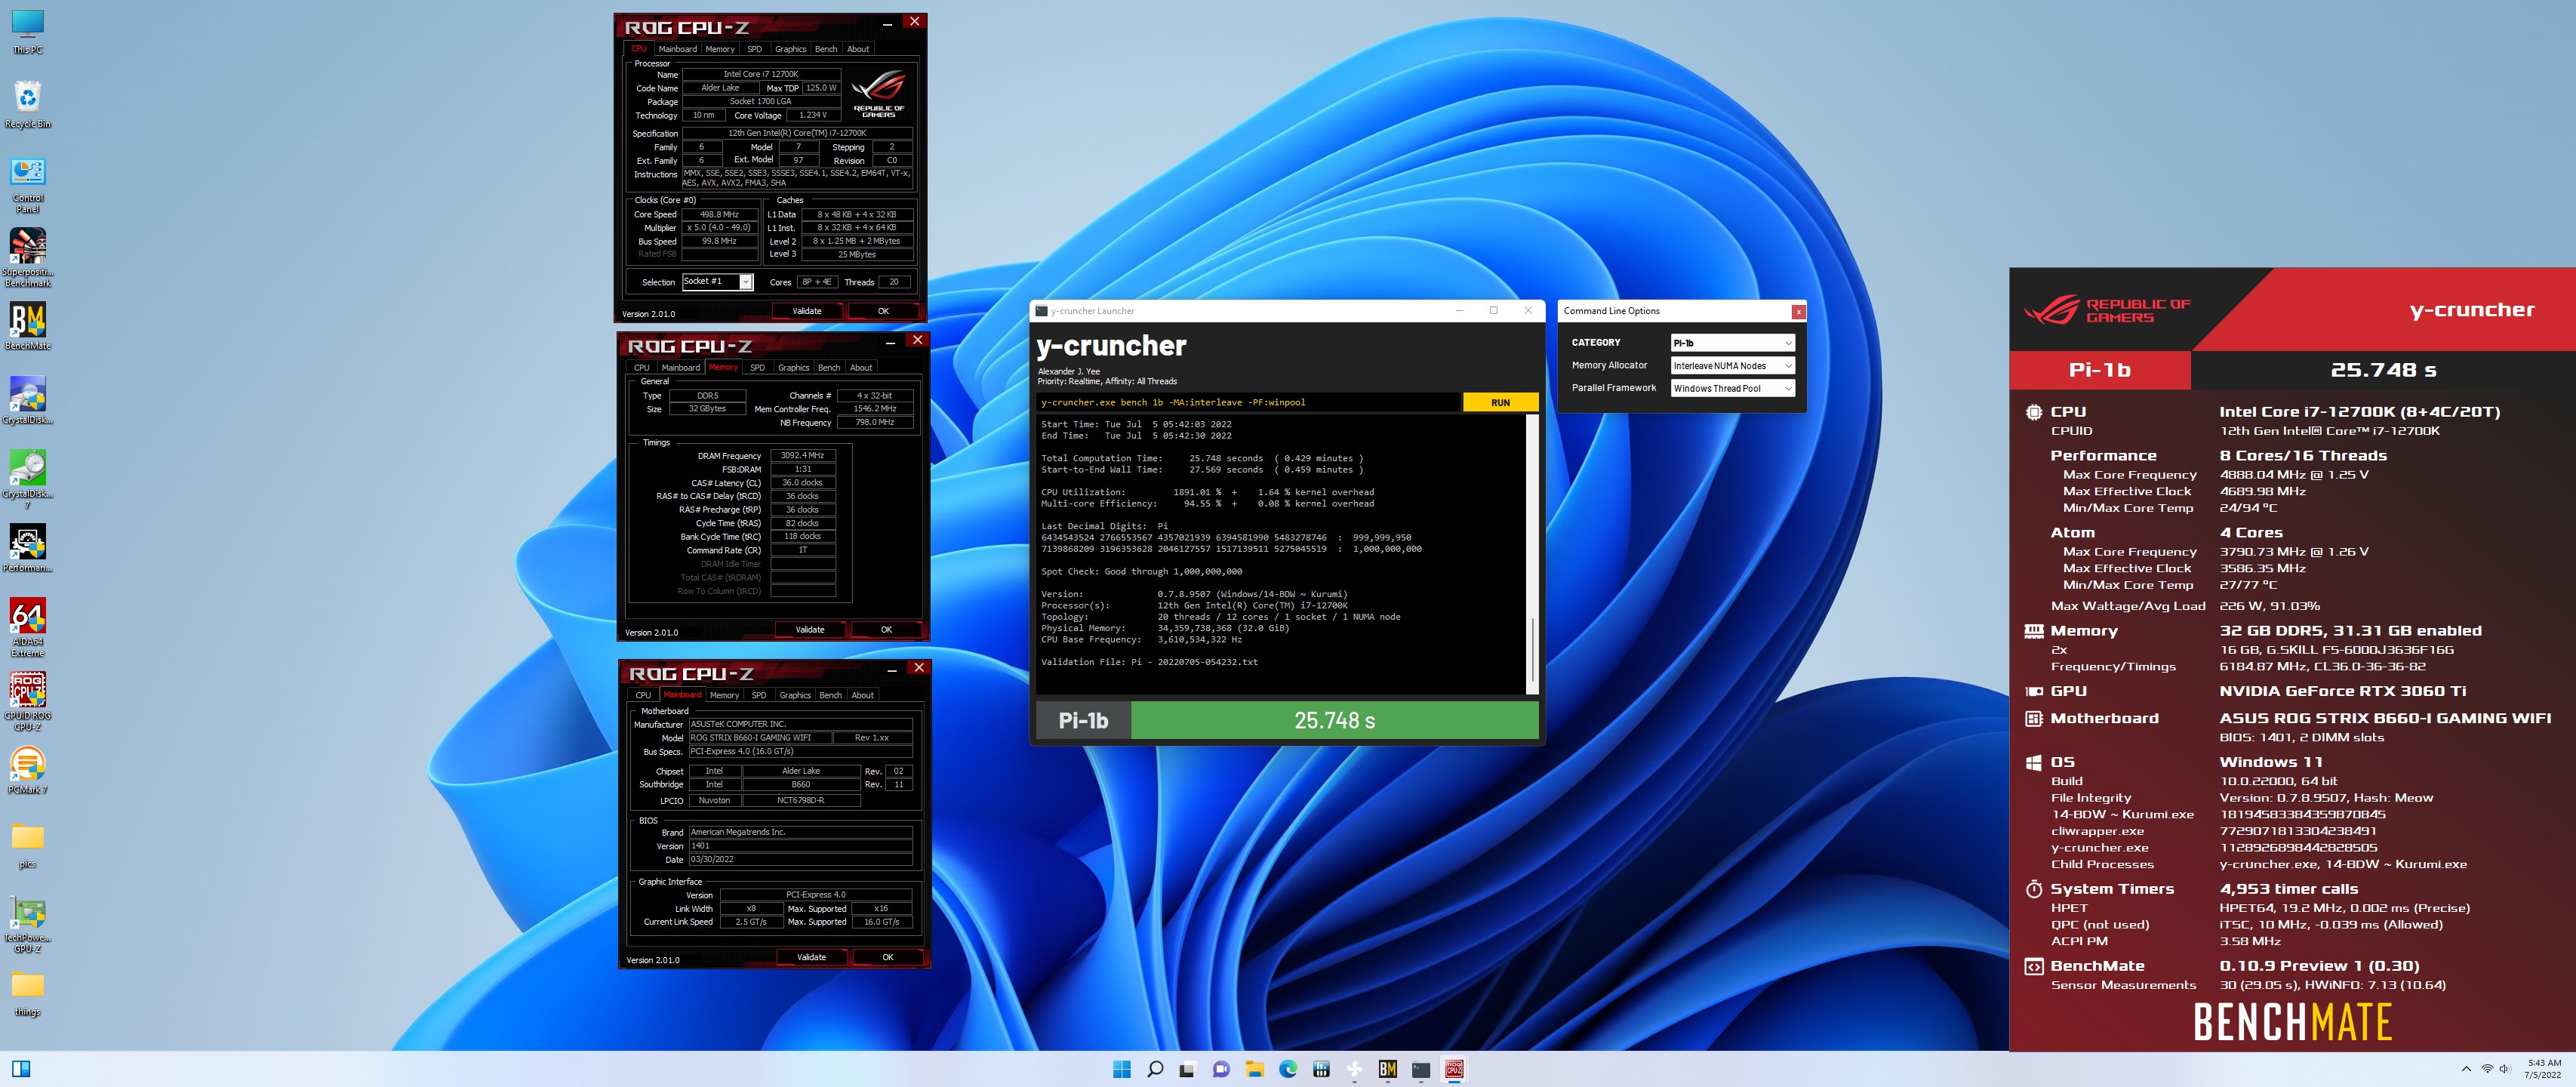Click NVIDIA GeForce RTX 3060 Ti in BenchMate
Screen dimensions: 2576x1087
pyautogui.click(x=2342, y=691)
